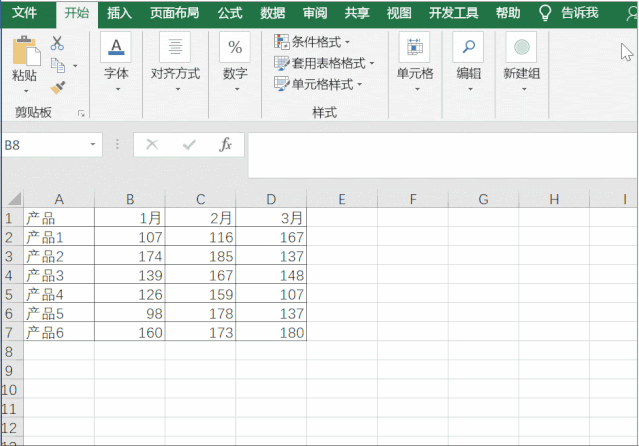
Task: Click the Paste clipboard icon
Action: 26,51
